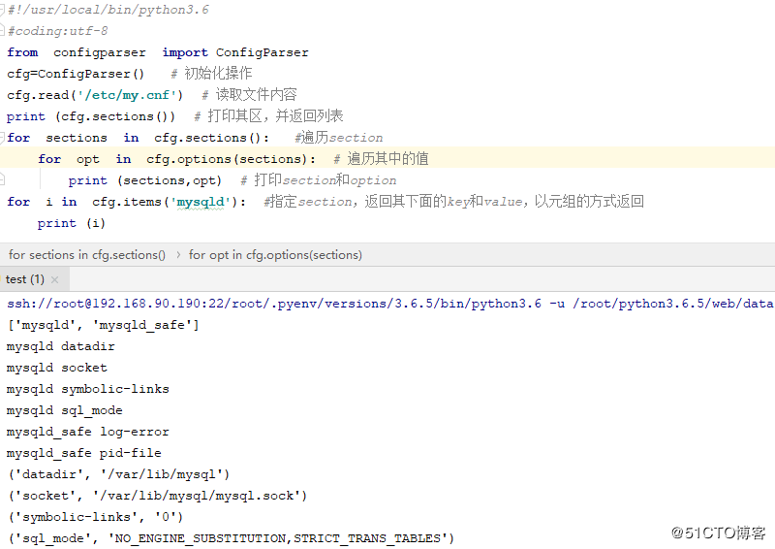Screen dimensions: 775x549
Task: Click the comment '# 读取文件内容'
Action: click(x=249, y=95)
